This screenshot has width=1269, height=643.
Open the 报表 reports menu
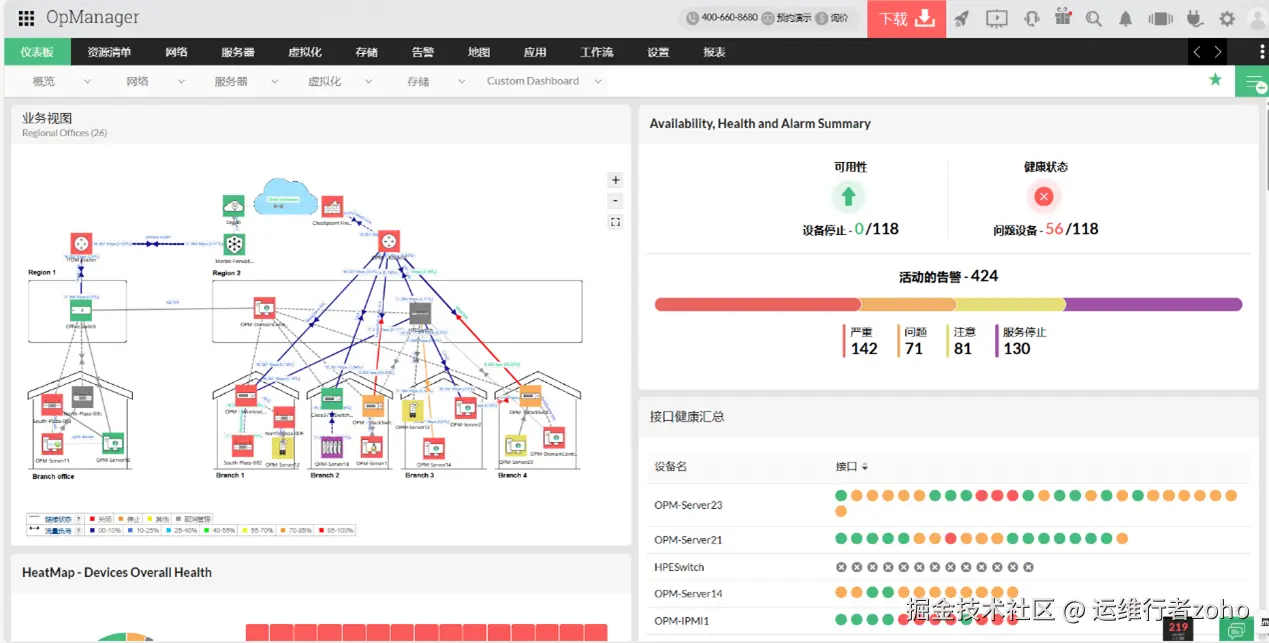coord(714,52)
